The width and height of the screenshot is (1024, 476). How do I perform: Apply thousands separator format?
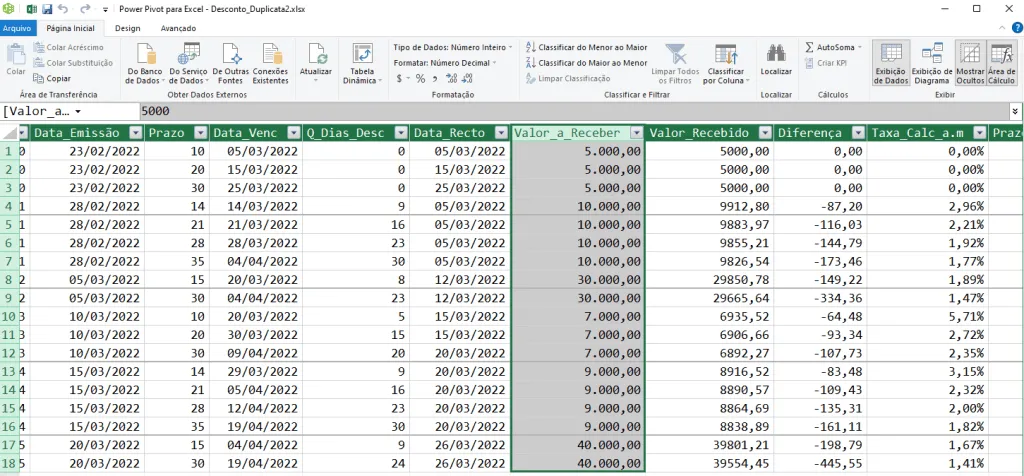(434, 78)
